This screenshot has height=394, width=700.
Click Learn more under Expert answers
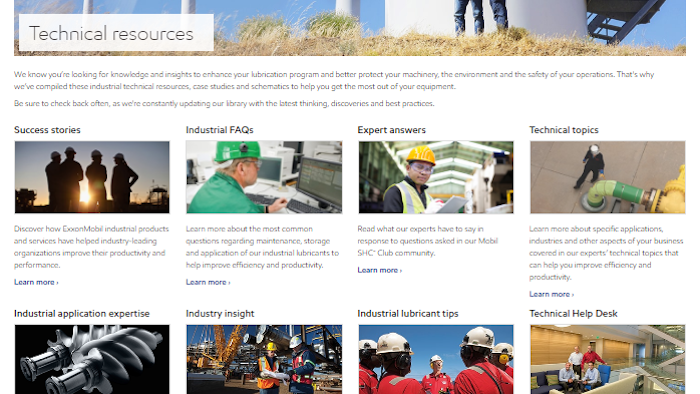(379, 270)
